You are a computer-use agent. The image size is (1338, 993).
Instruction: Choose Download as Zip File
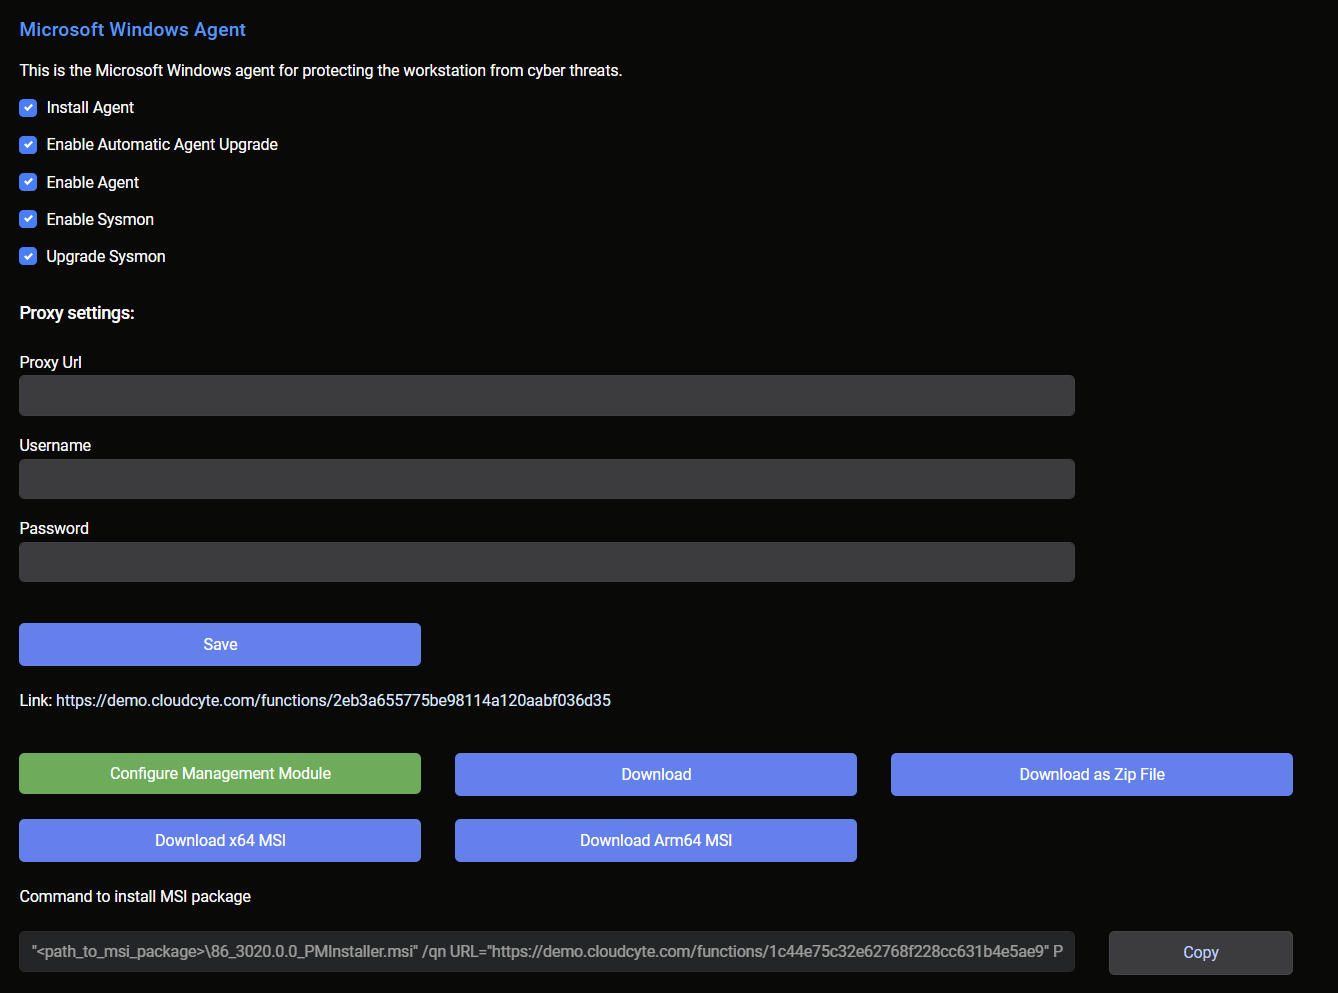point(1091,775)
